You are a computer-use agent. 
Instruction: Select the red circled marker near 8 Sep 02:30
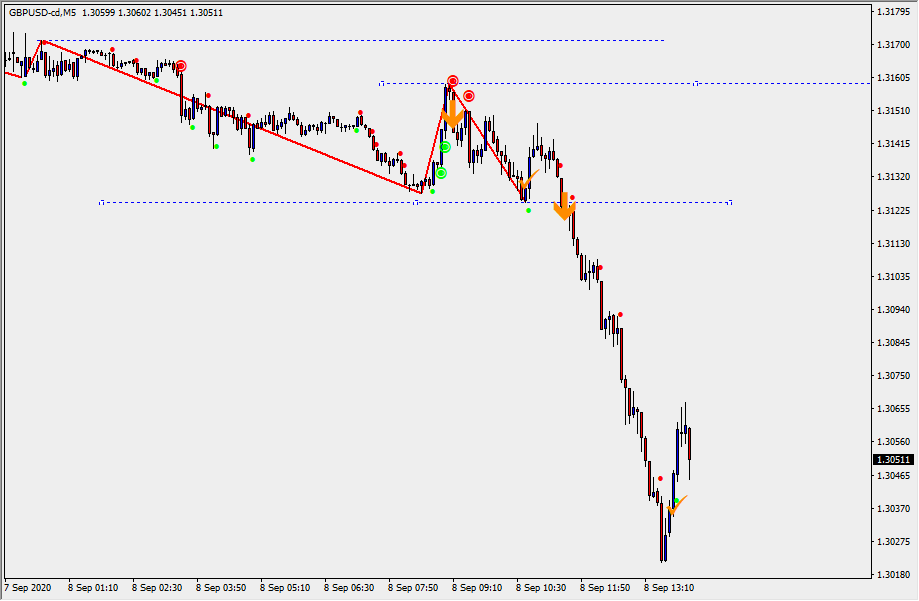pos(181,66)
